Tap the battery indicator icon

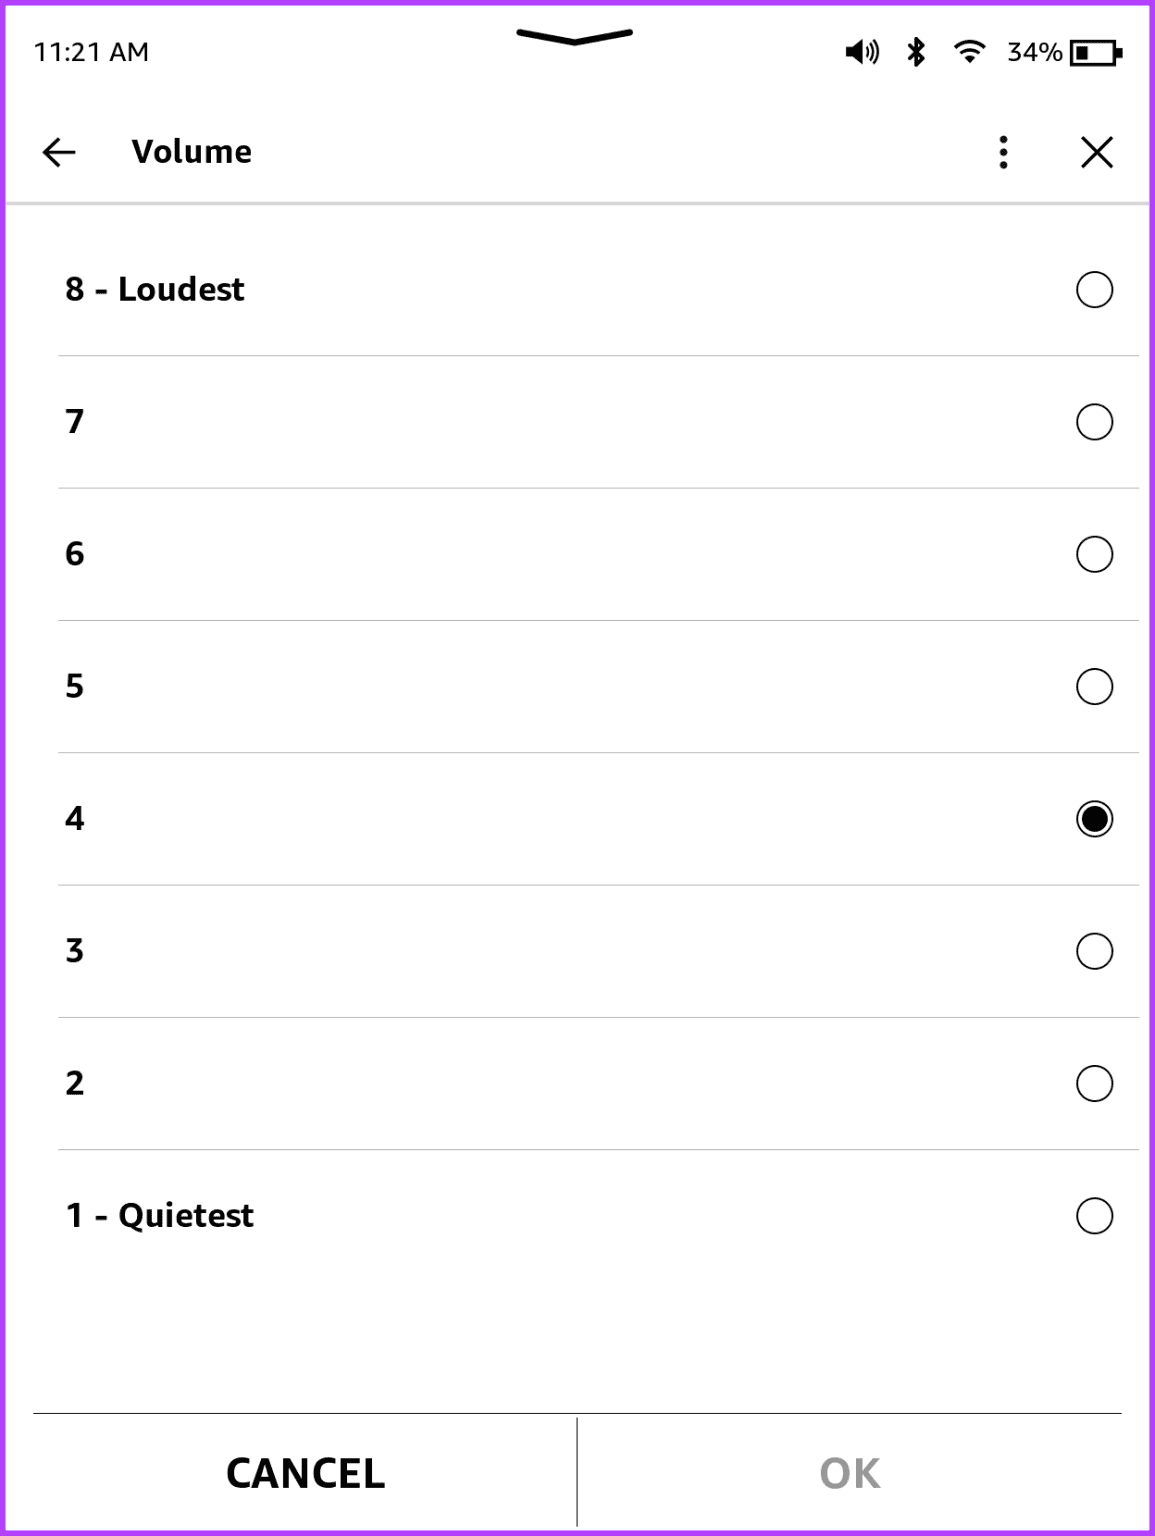pos(1095,52)
